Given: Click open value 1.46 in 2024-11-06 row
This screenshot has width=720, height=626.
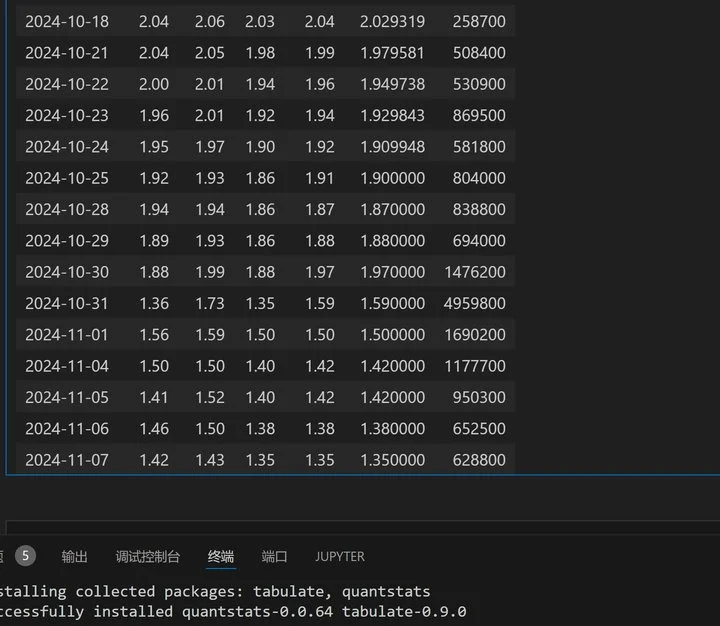Looking at the screenshot, I should click(154, 429).
